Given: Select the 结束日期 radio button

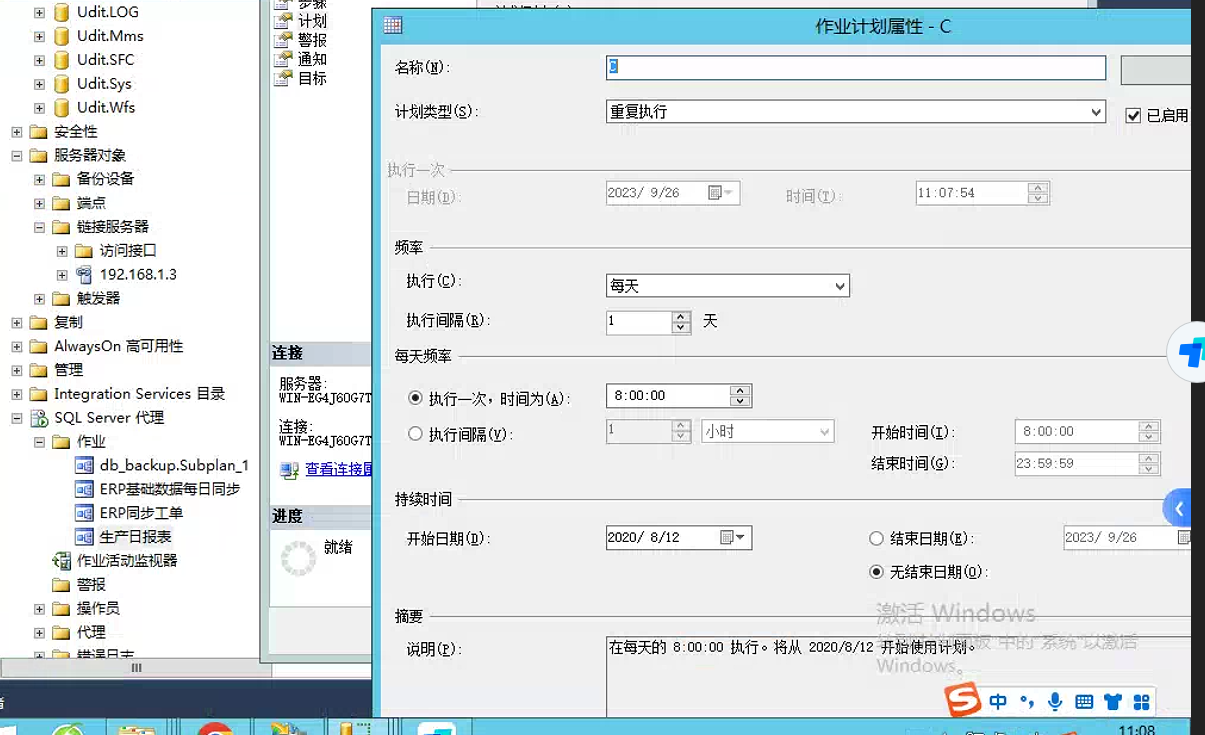Looking at the screenshot, I should pyautogui.click(x=877, y=539).
